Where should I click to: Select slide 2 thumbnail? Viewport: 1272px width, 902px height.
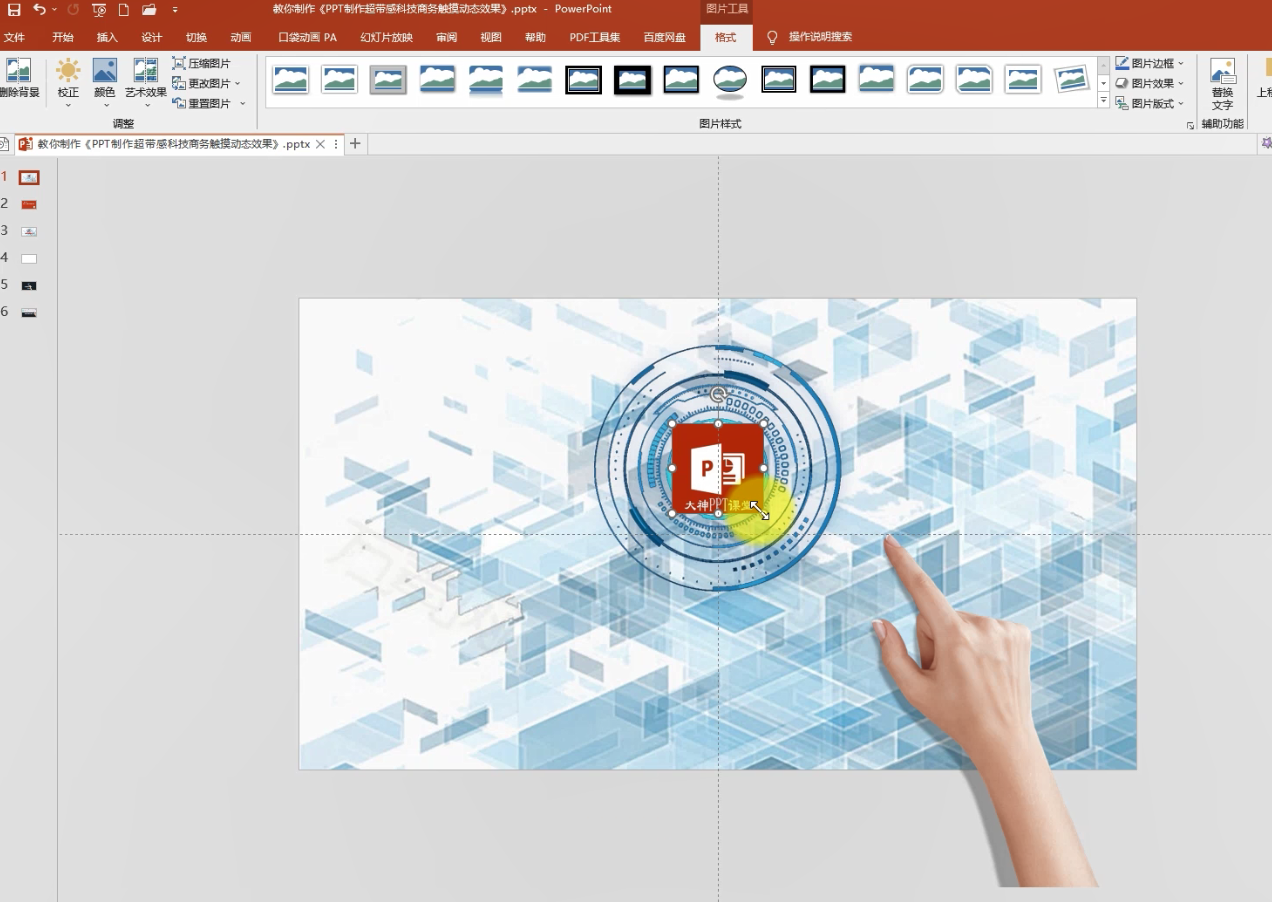(x=29, y=204)
